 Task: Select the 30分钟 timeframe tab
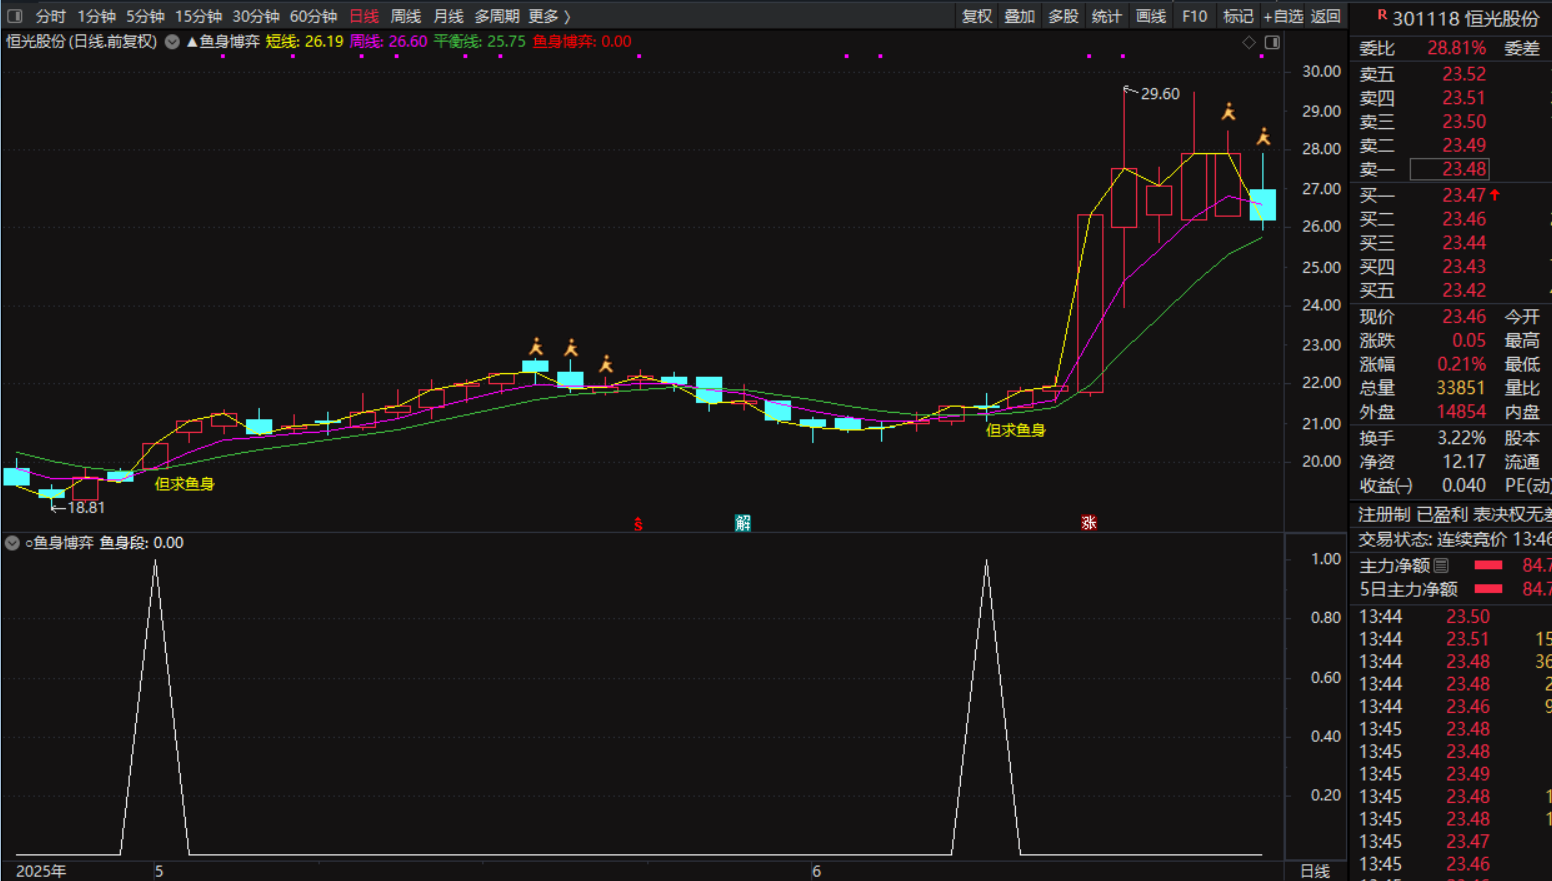[x=256, y=16]
